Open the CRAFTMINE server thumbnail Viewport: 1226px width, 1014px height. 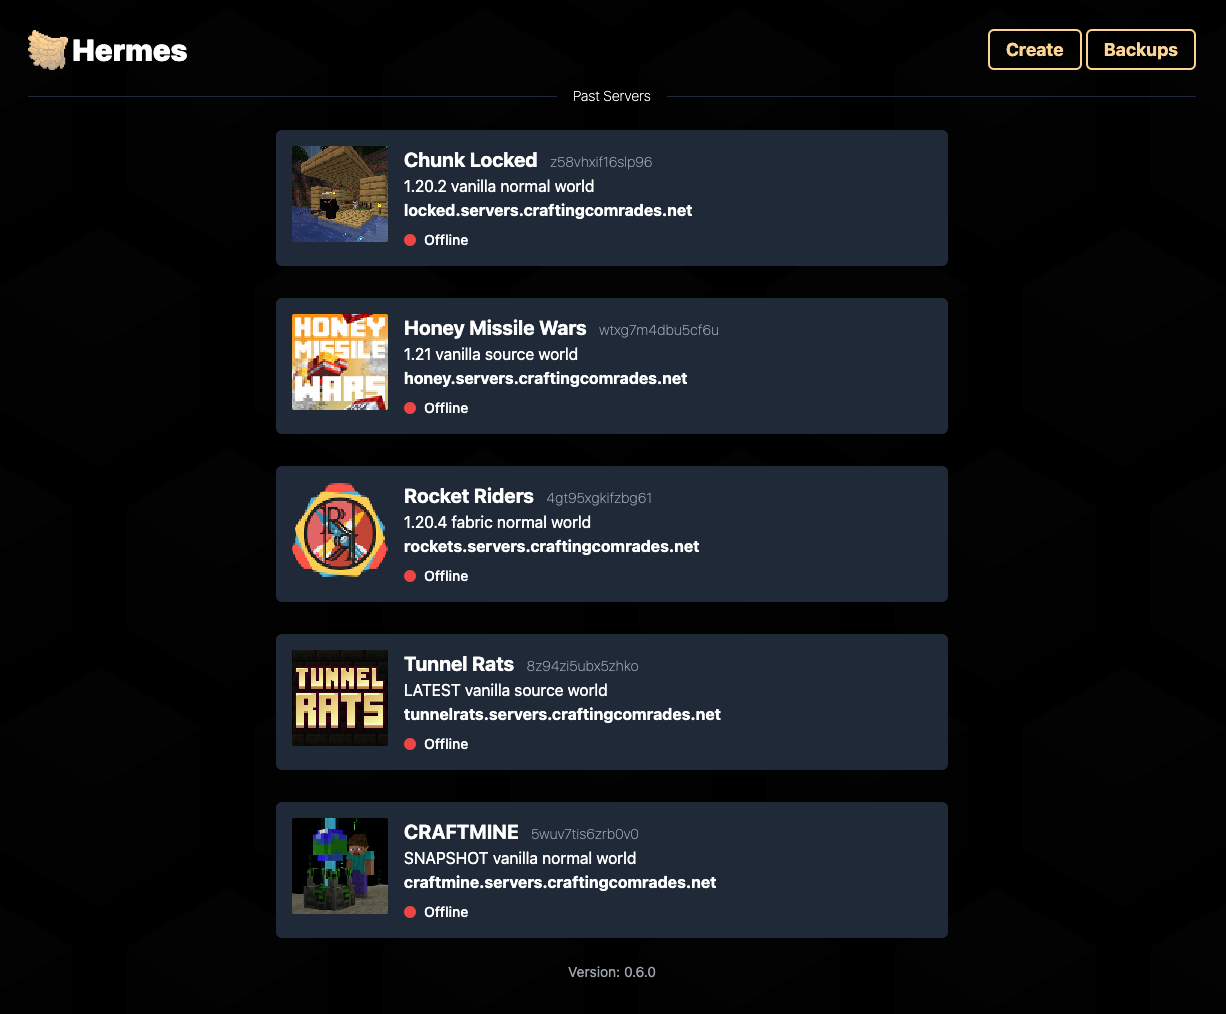tap(340, 866)
